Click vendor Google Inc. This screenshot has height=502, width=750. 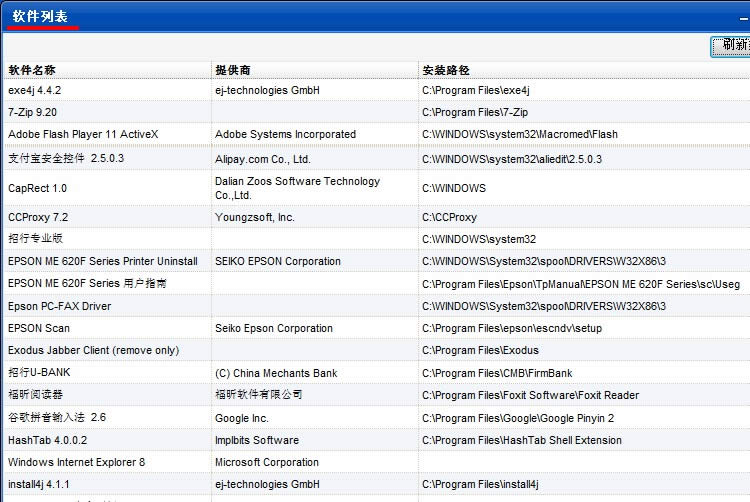[x=242, y=418]
